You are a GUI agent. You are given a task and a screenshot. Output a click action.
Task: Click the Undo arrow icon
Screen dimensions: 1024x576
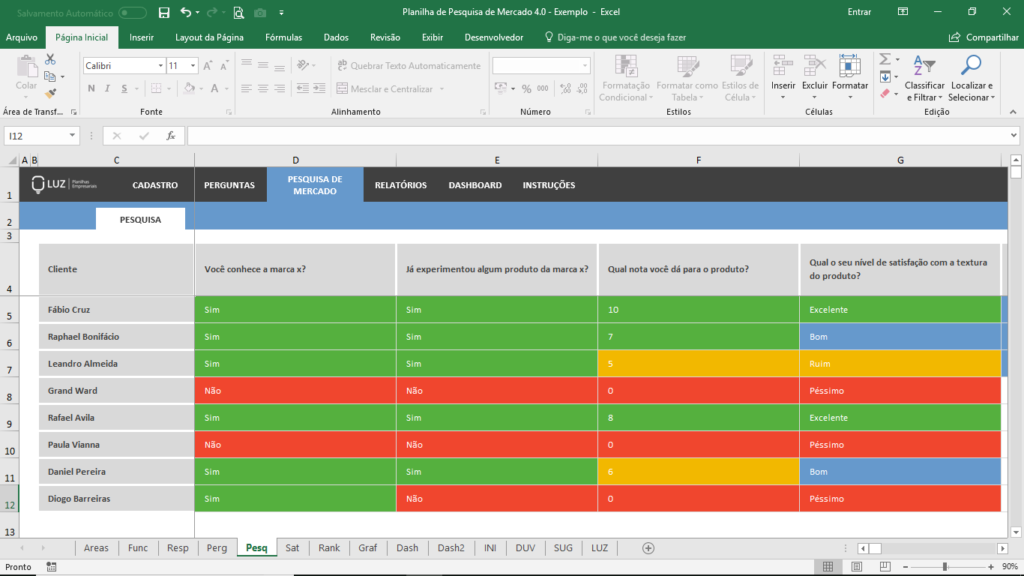186,12
